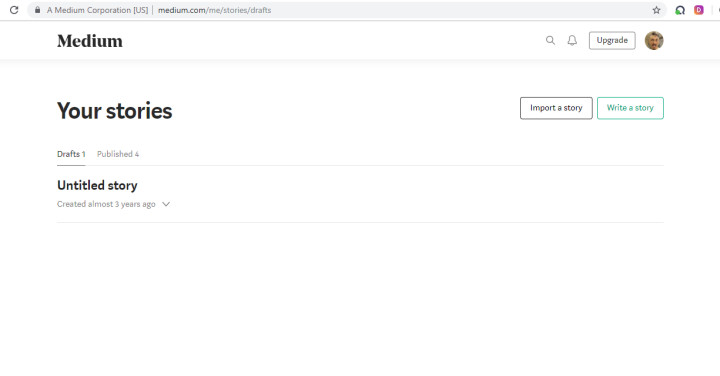Open the user profile avatar menu
720x376 pixels.
[654, 40]
